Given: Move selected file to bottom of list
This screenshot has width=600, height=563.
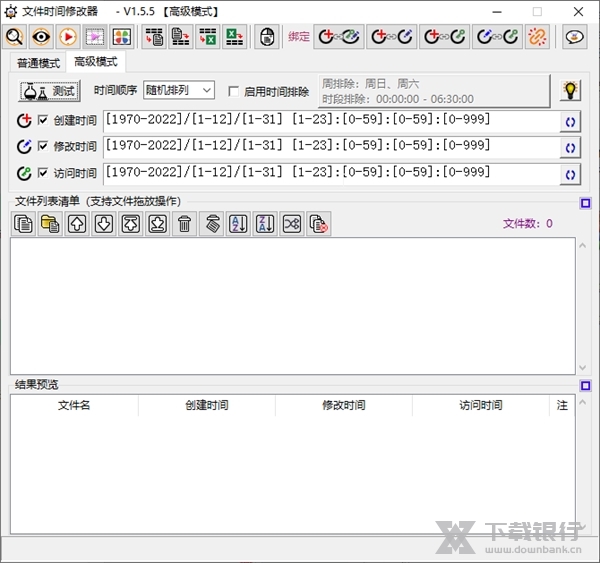Looking at the screenshot, I should (157, 224).
